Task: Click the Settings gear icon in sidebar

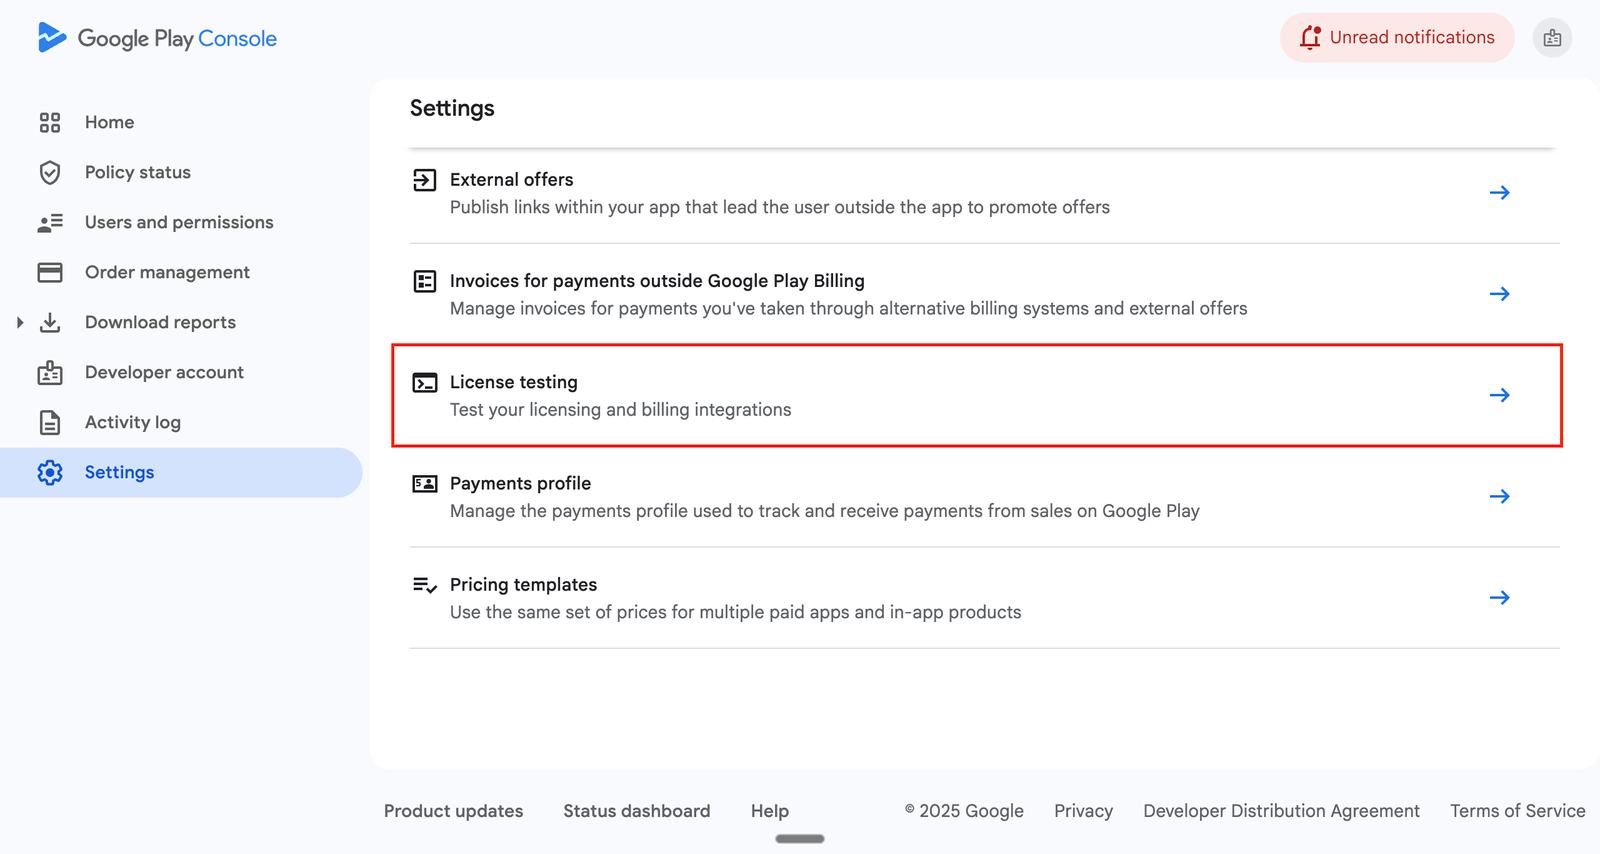Action: [50, 472]
